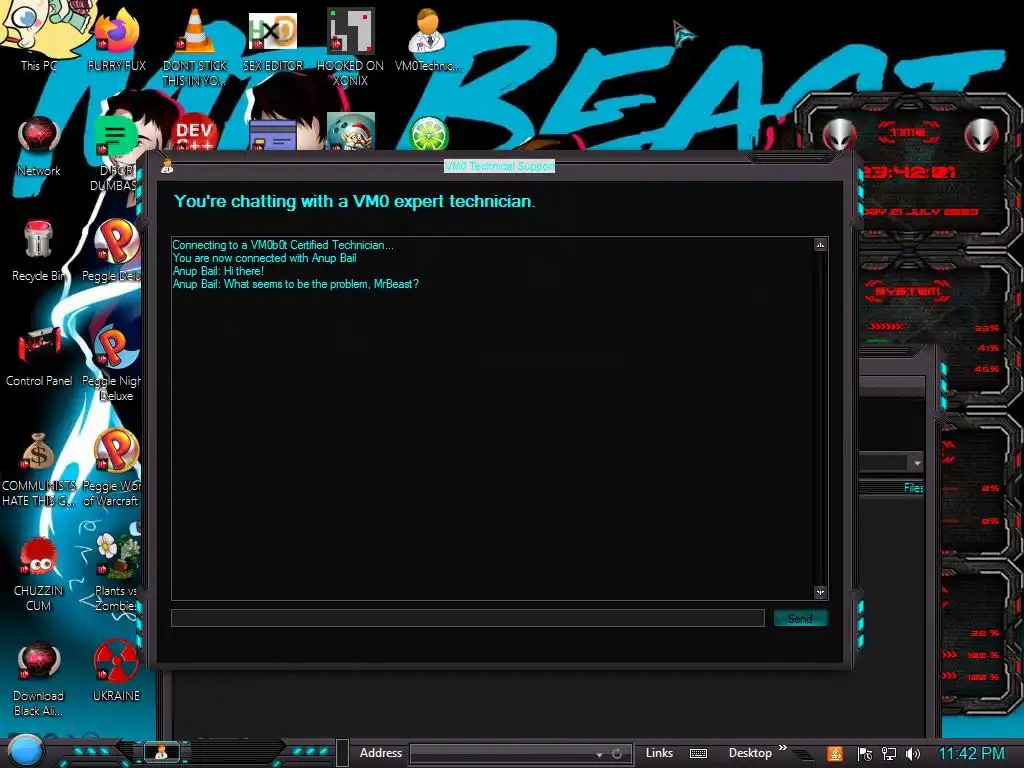The height and width of the screenshot is (768, 1024).
Task: Click the chat scrollbar down arrow
Action: point(820,592)
